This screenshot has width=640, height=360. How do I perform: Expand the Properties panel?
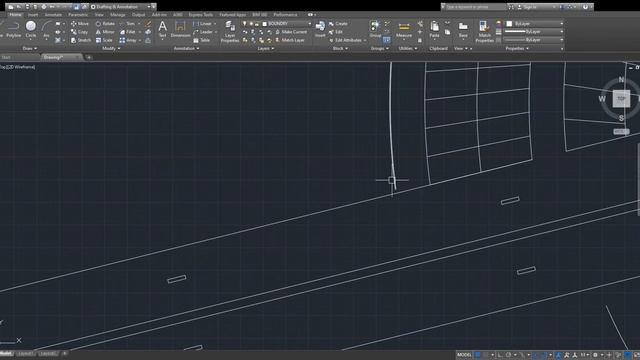517,48
